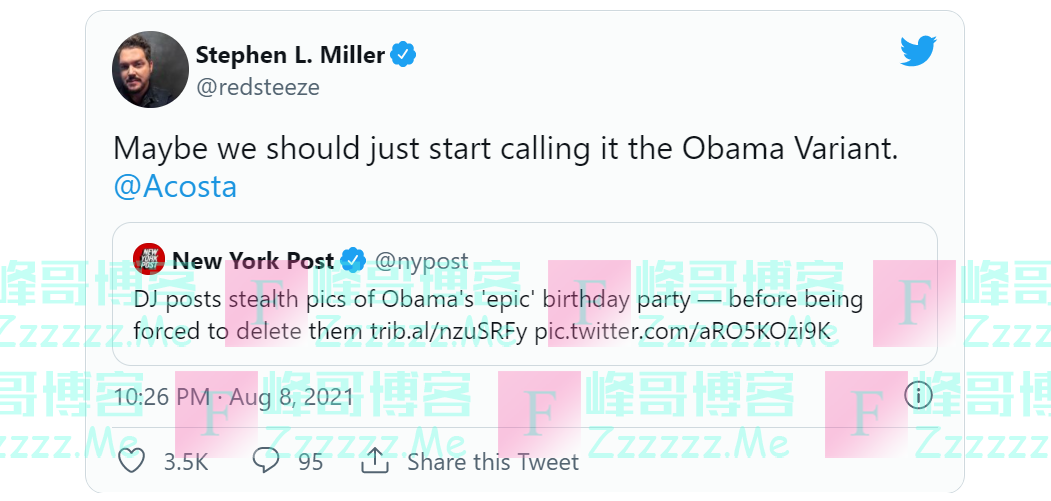Click Stephen L. Miller's verified badge
The image size is (1051, 501).
coord(403,55)
